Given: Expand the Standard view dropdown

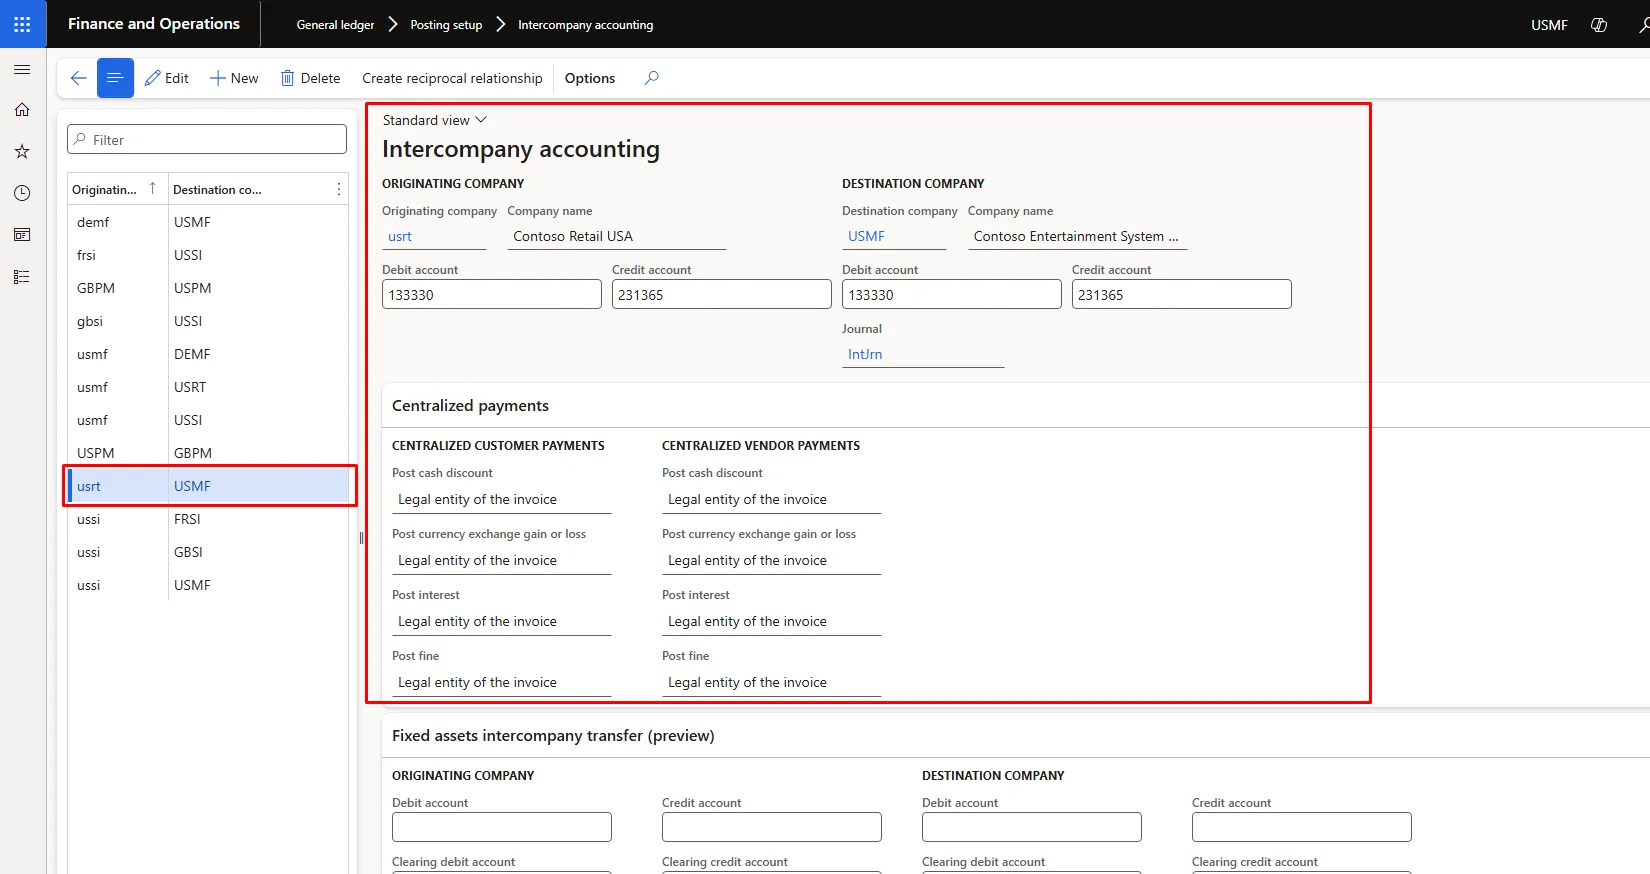Looking at the screenshot, I should point(434,120).
